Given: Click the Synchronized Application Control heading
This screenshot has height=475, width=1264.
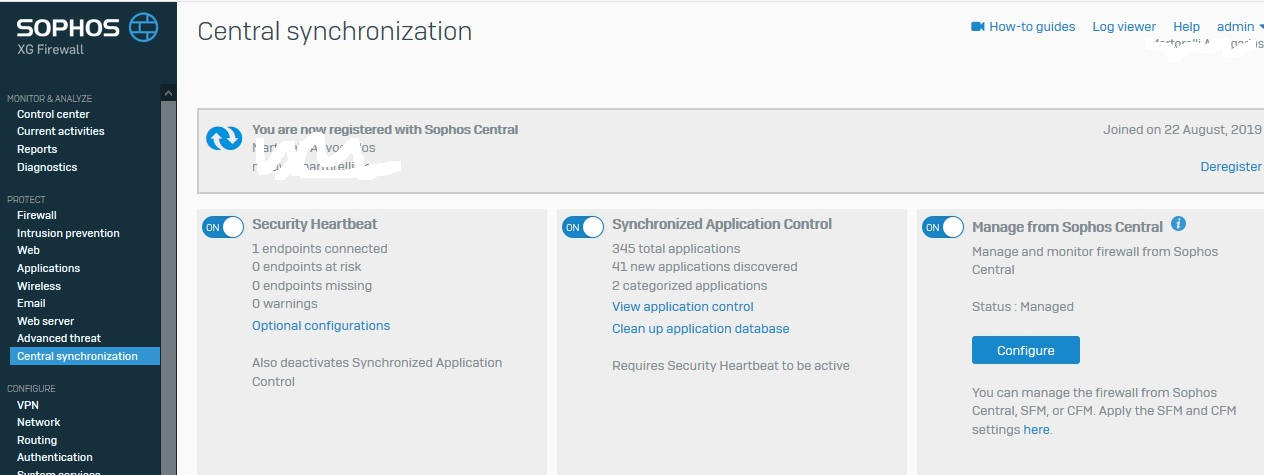Looking at the screenshot, I should (x=722, y=225).
